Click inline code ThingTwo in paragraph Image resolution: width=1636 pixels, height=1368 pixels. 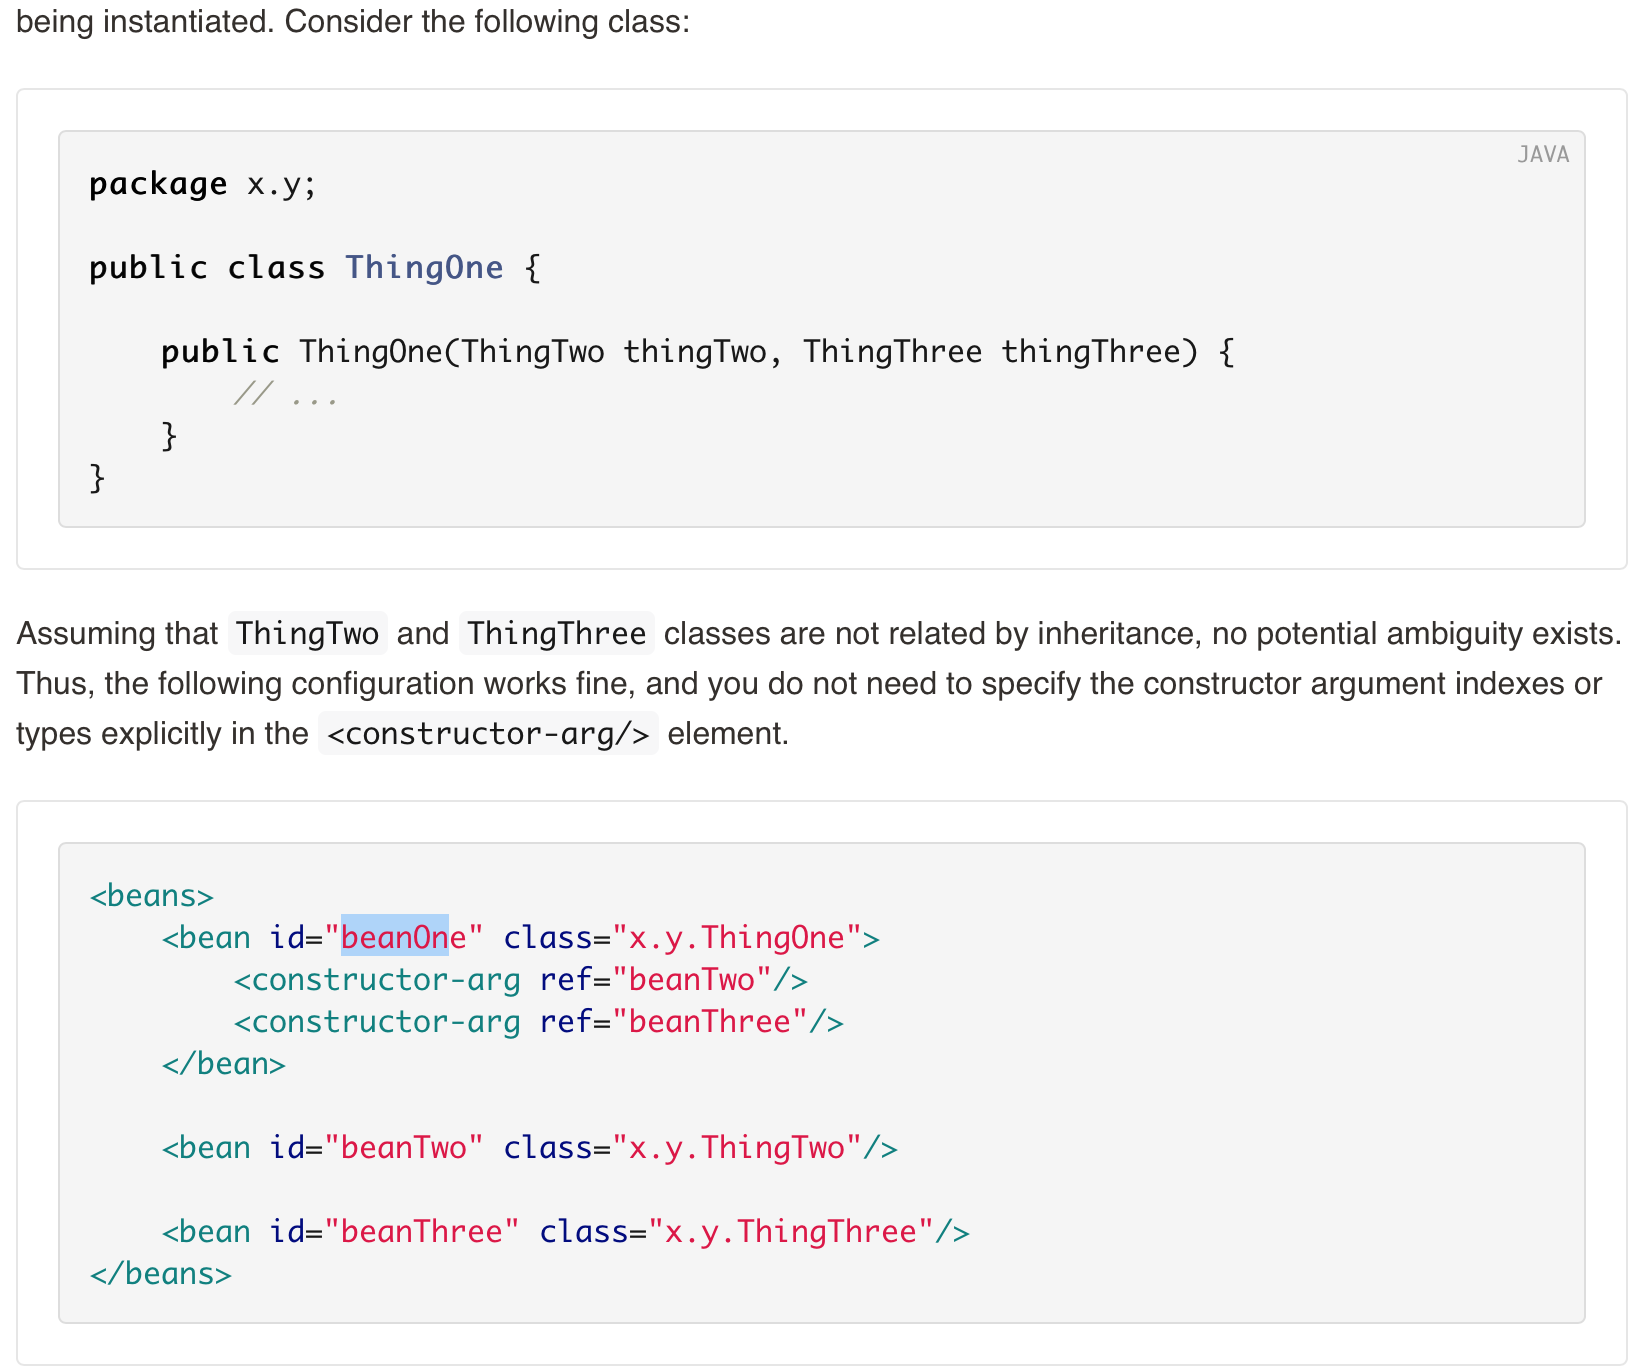point(307,634)
